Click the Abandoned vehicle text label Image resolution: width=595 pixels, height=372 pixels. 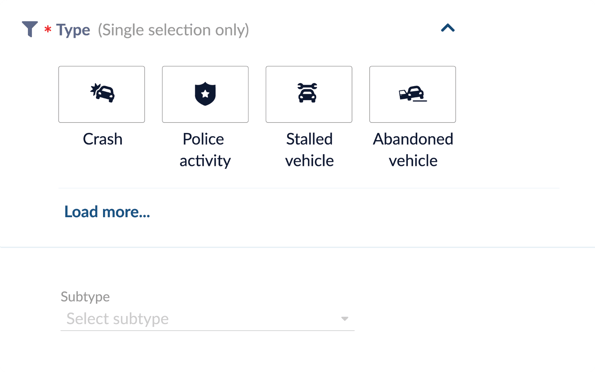(x=413, y=150)
